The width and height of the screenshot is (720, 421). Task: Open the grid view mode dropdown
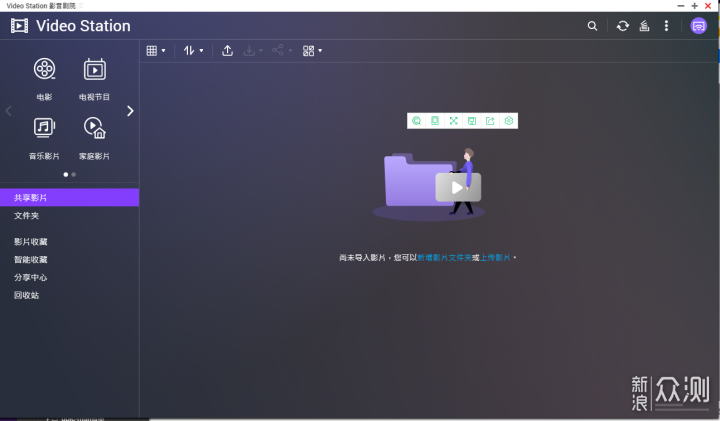point(156,51)
